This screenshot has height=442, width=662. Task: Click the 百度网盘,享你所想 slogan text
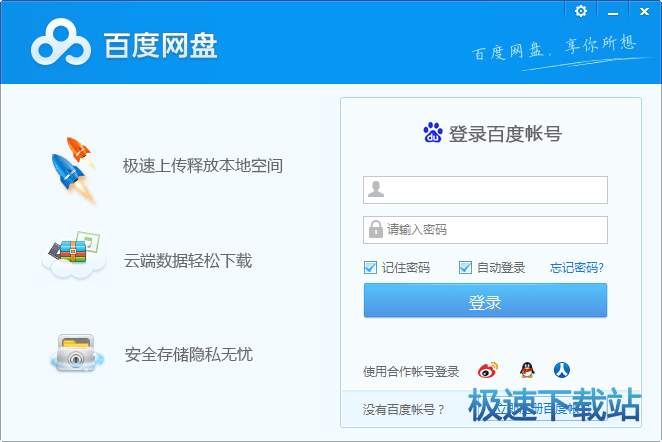click(x=554, y=49)
